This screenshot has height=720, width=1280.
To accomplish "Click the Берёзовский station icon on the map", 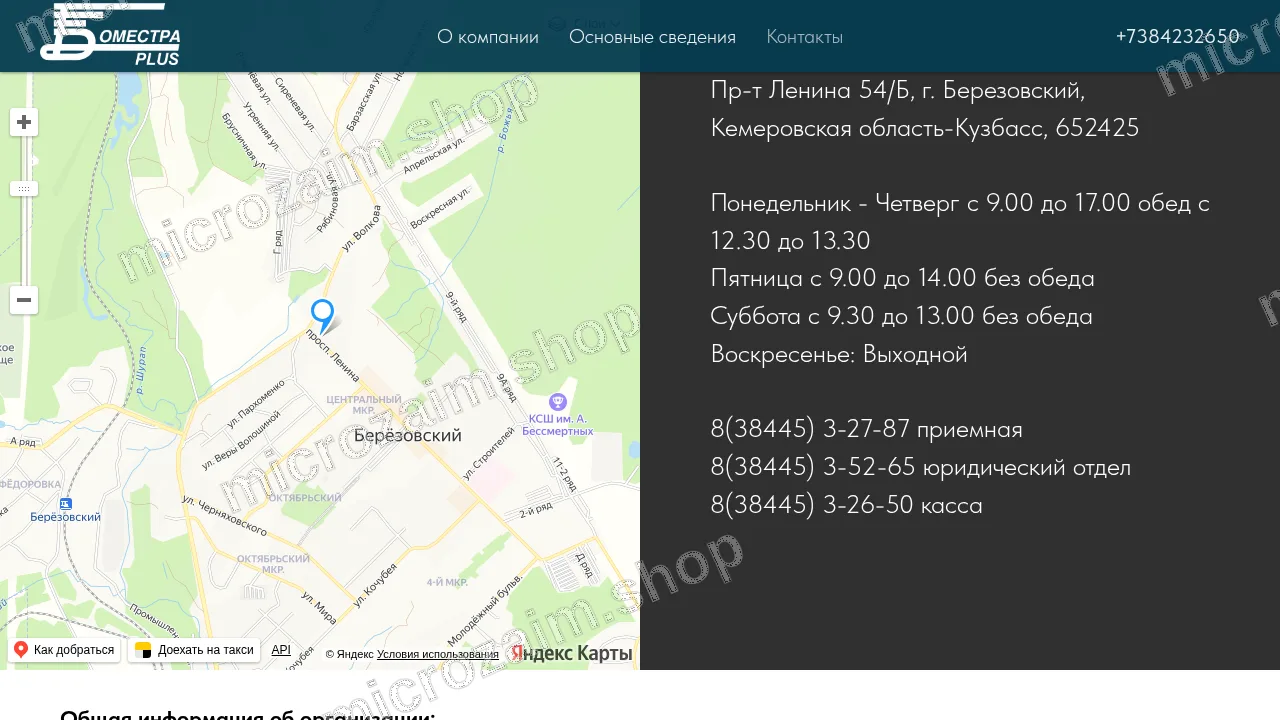I will 65,503.
